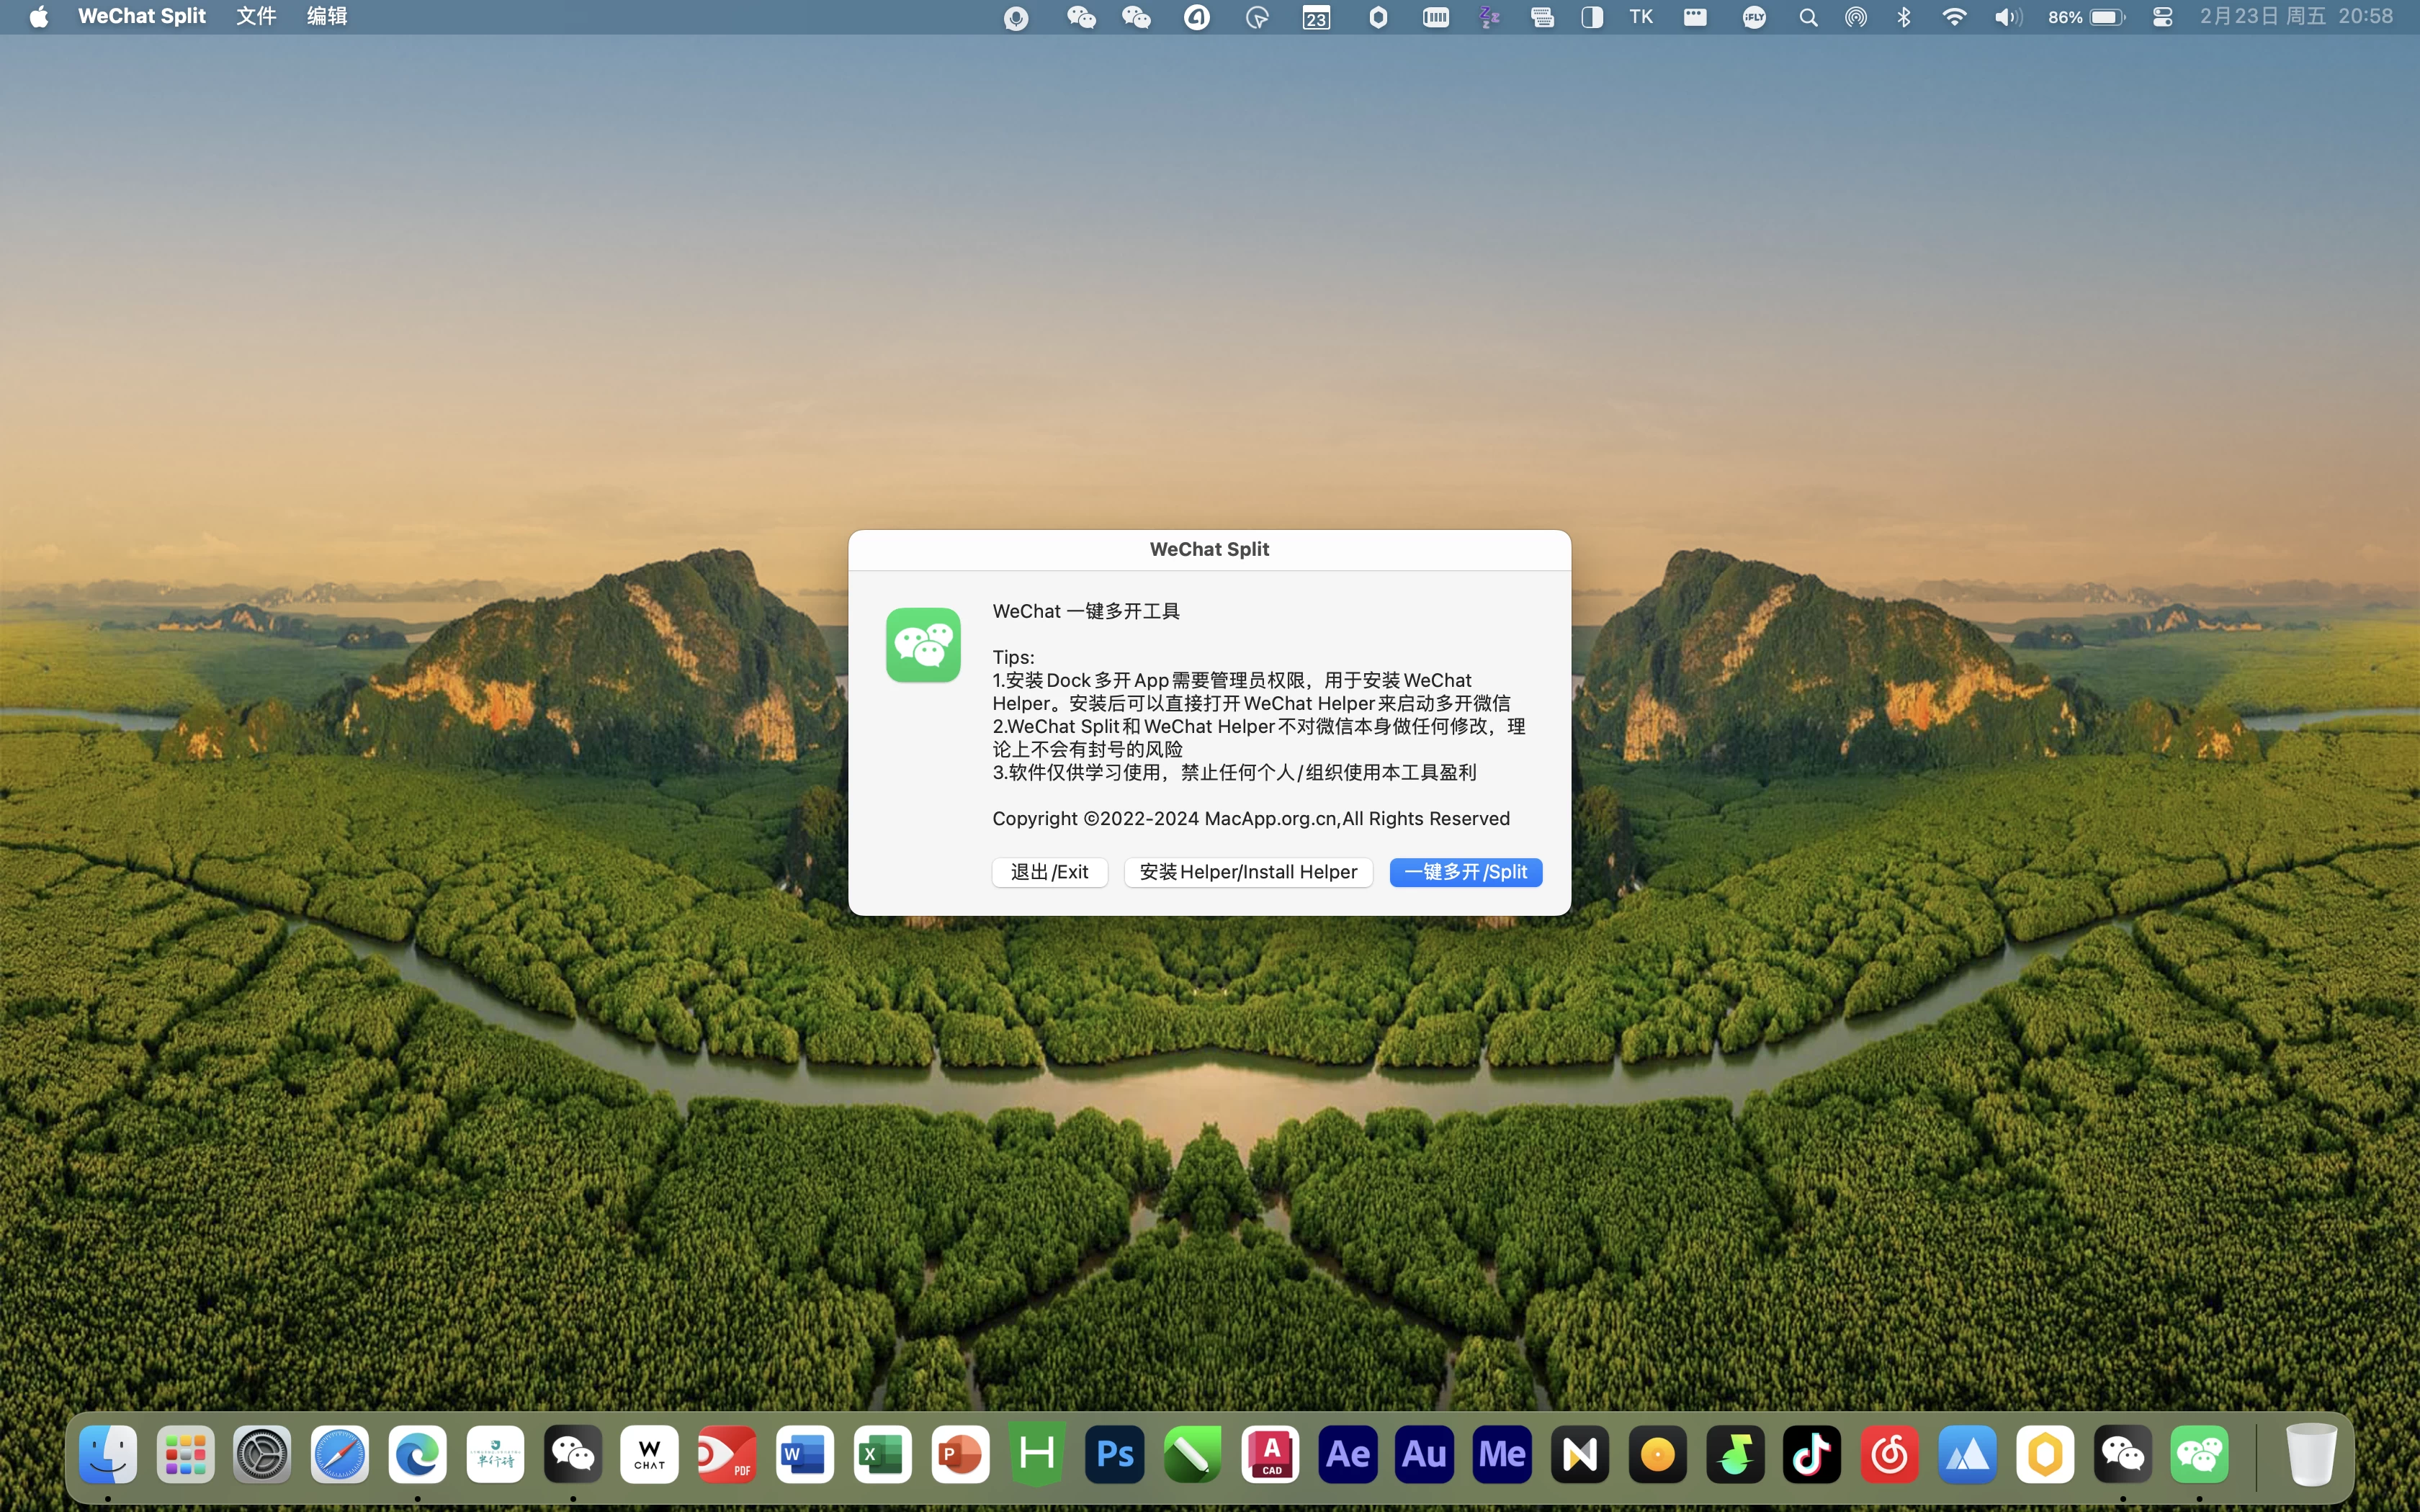This screenshot has height=1512, width=2420.
Task: Click the Wi-Fi menu bar icon
Action: pos(1953,17)
